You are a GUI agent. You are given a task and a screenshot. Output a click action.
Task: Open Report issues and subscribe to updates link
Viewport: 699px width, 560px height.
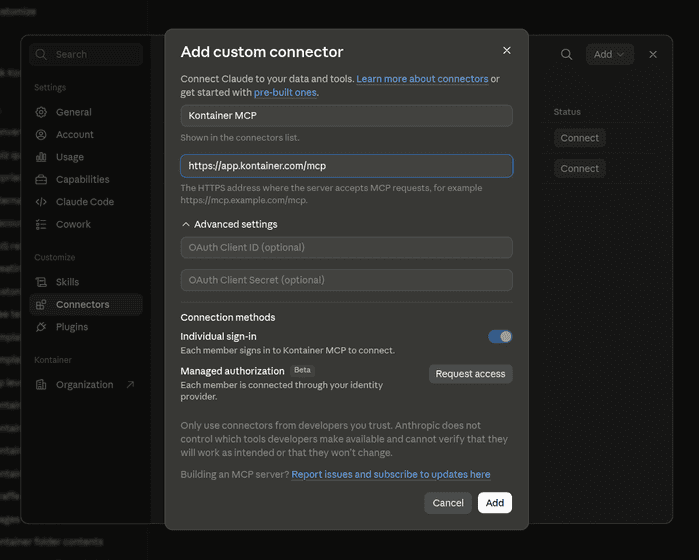tap(391, 474)
